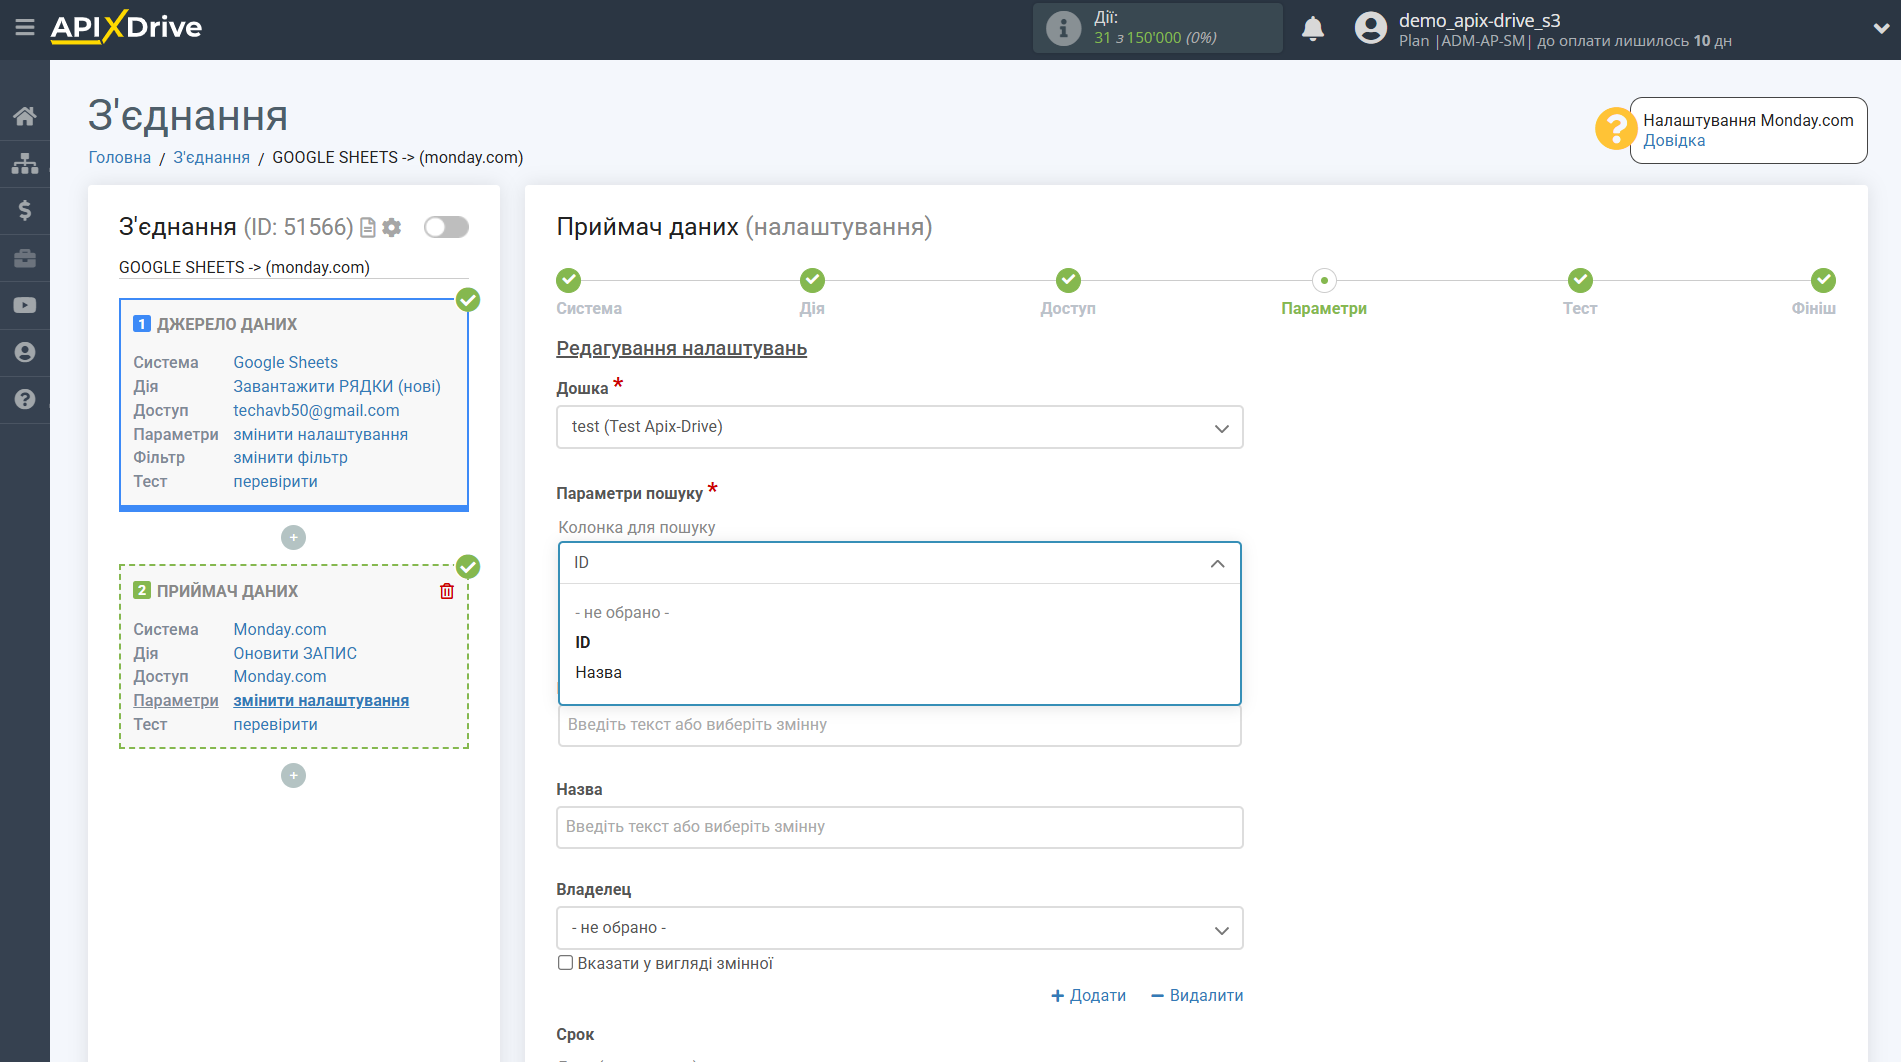1901x1062 pixels.
Task: Open the notifications bell
Action: [x=1313, y=28]
